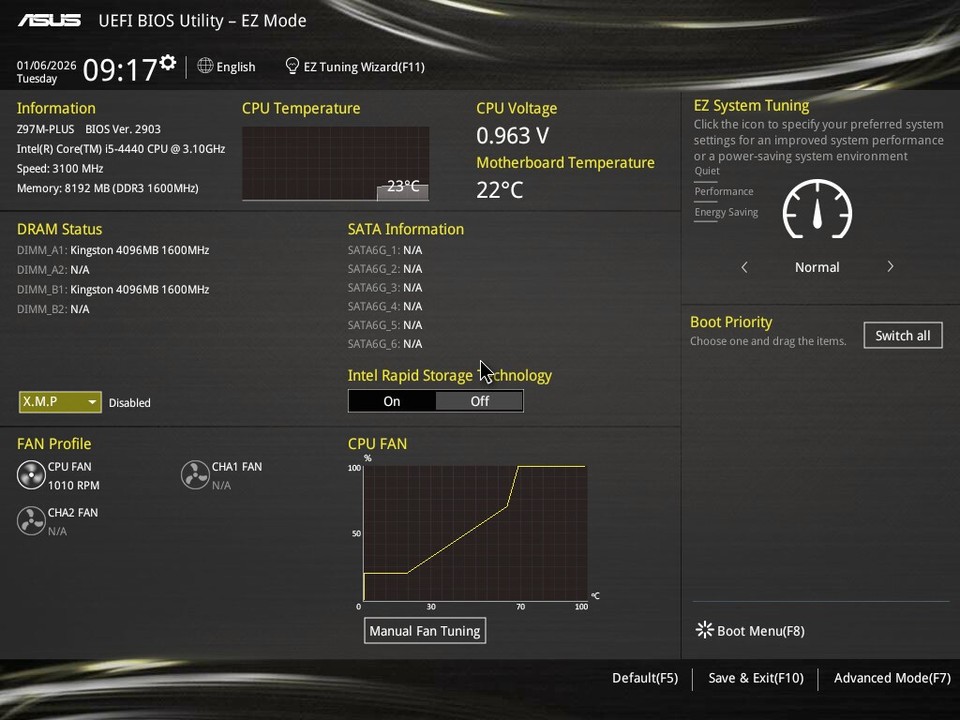Click the 0.963 V voltage value
This screenshot has height=720, width=960.
(x=512, y=135)
